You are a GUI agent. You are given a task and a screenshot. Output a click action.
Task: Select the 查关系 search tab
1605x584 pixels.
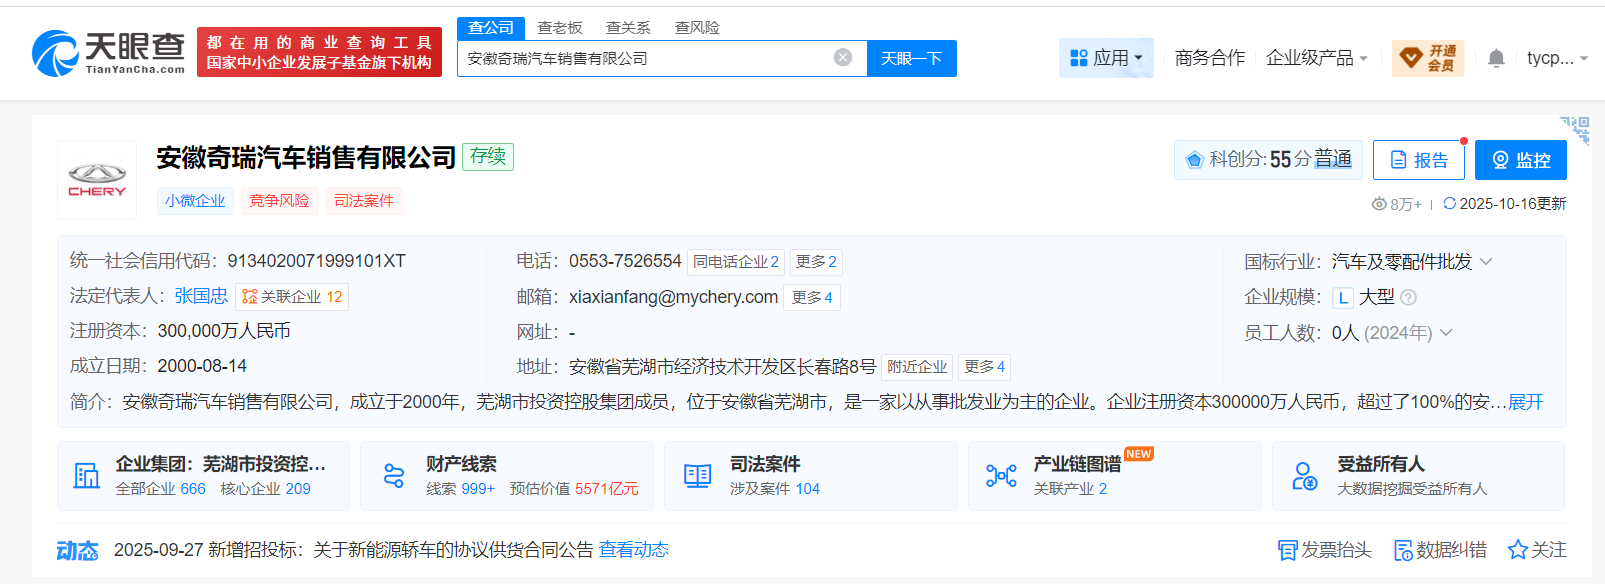click(x=628, y=28)
